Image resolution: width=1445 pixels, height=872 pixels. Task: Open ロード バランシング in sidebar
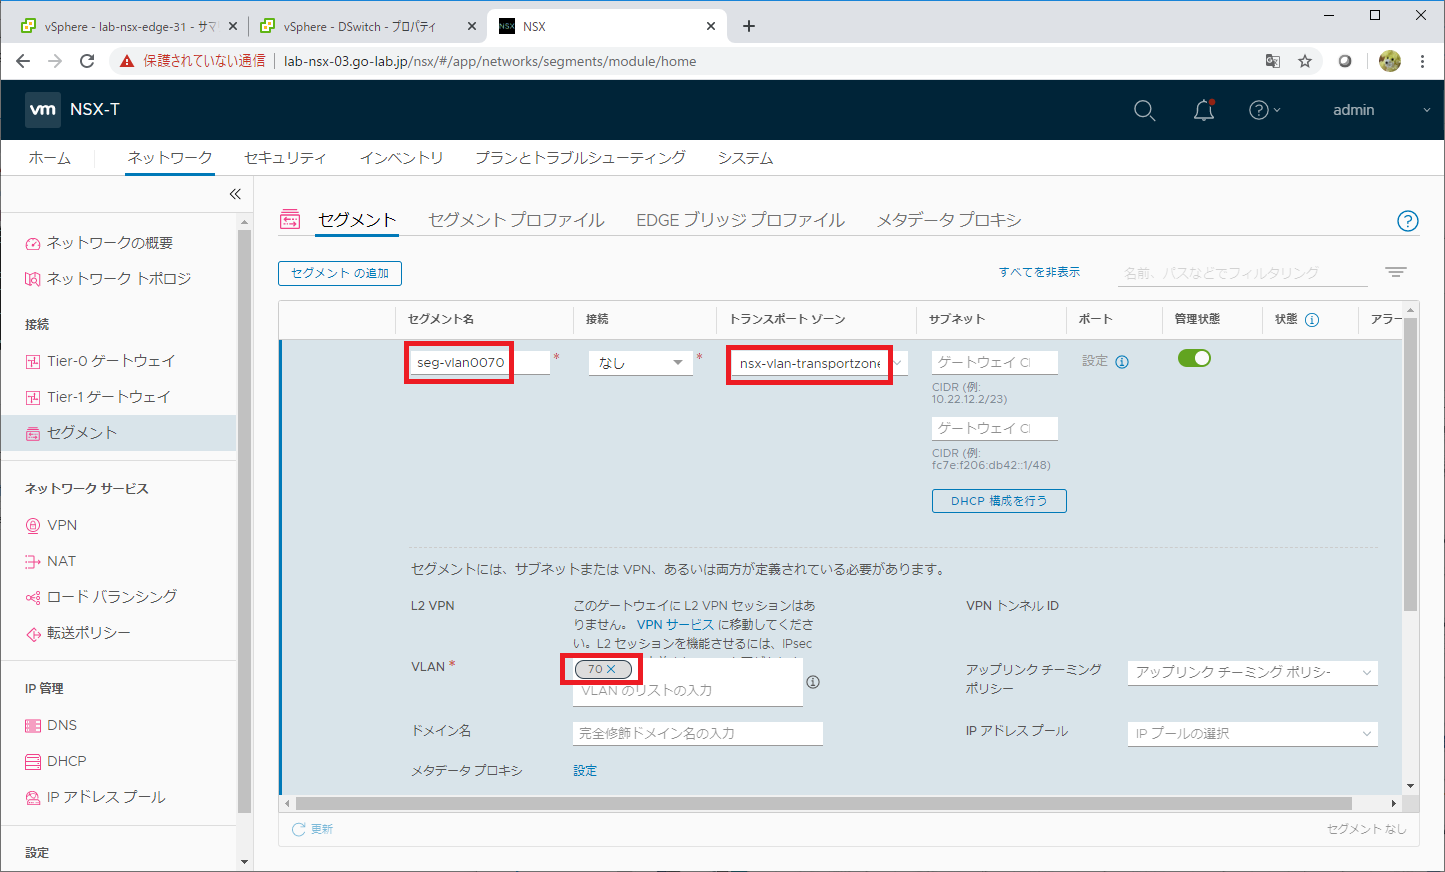[112, 597]
